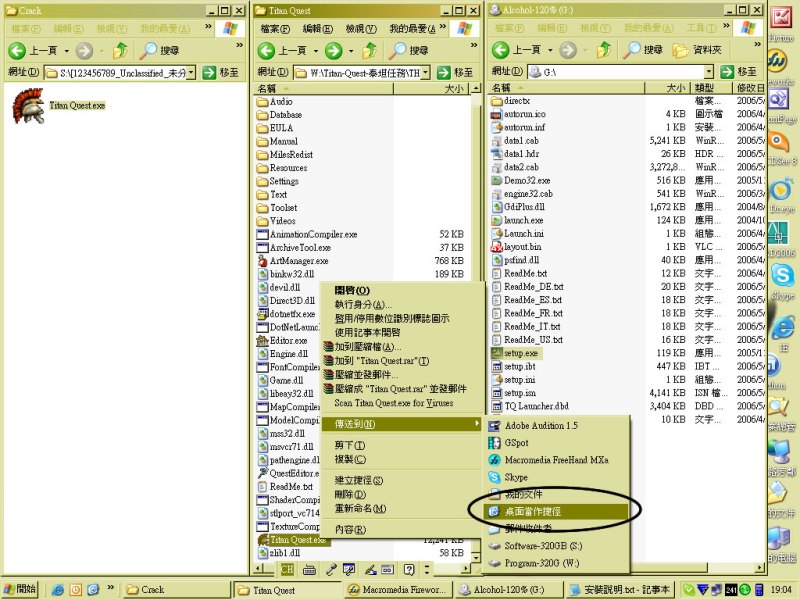This screenshot has width=800, height=600.
Task: Send to Program-320G (W:) drive
Action: pos(557,563)
